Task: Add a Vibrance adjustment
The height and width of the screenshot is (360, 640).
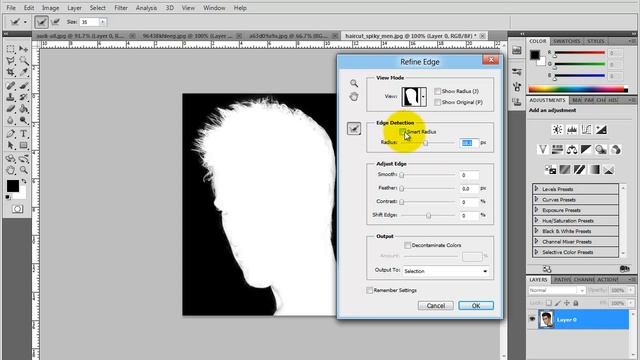Action: click(542, 150)
